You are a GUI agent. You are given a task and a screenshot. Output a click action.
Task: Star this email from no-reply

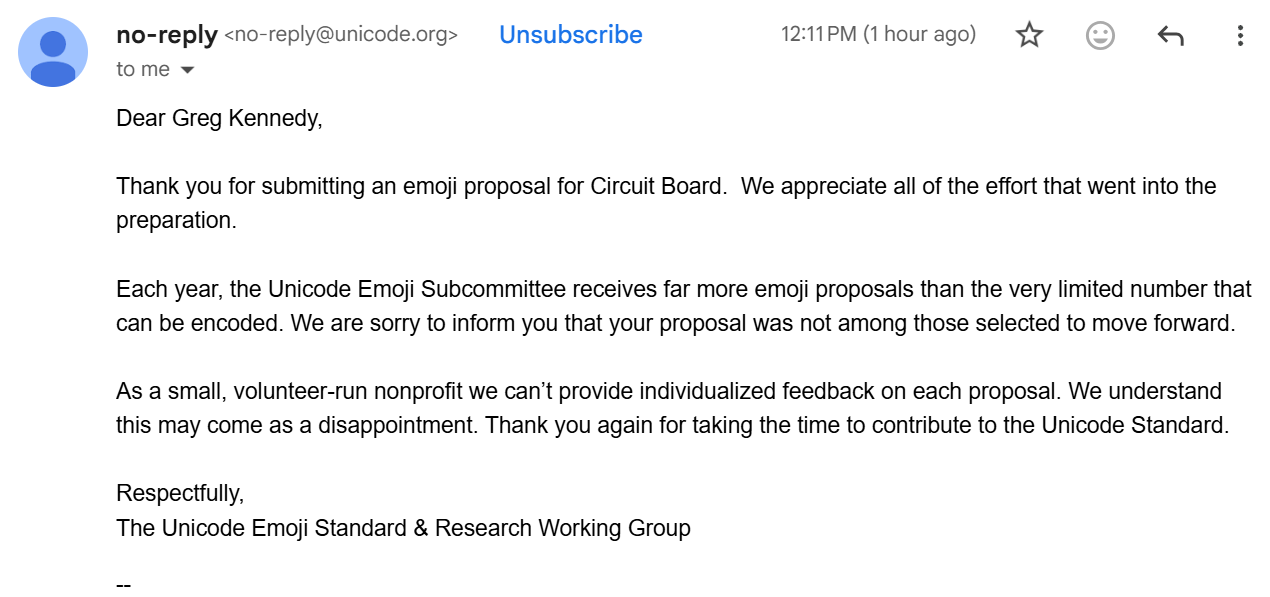(x=1029, y=36)
